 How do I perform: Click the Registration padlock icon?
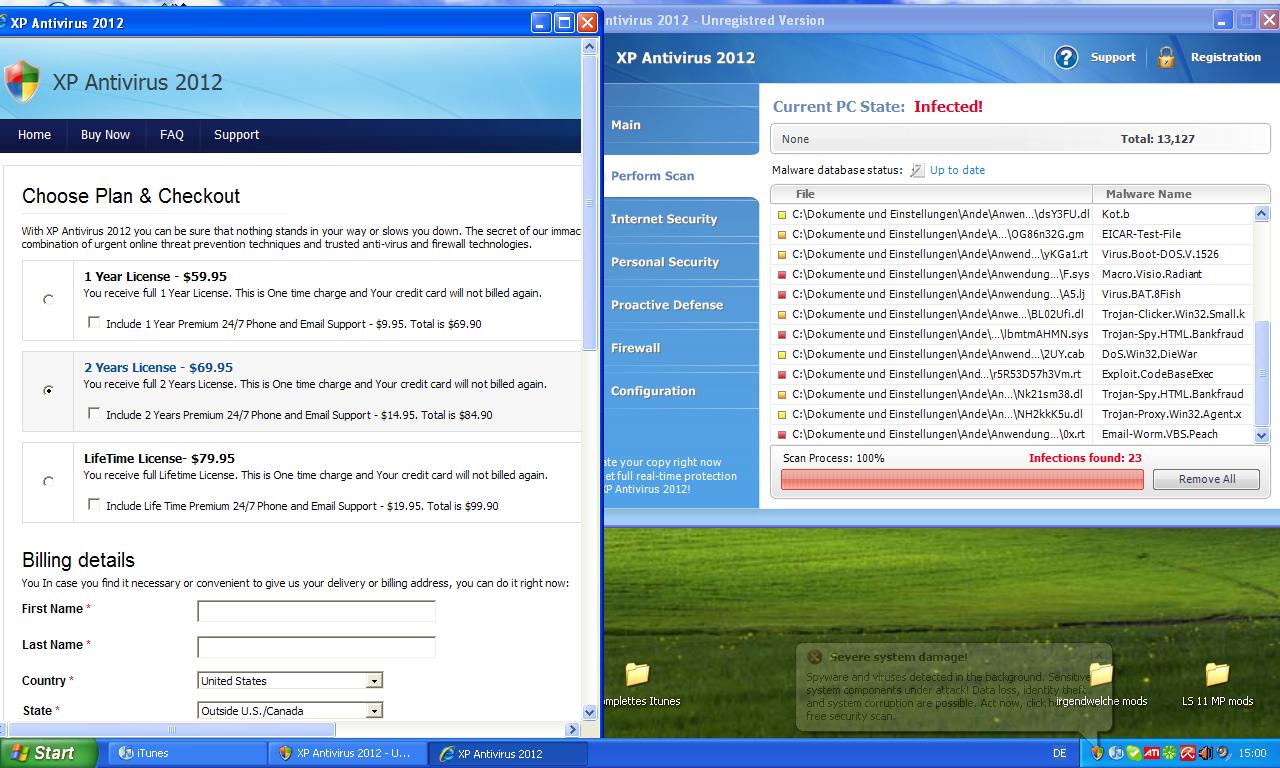(1166, 57)
